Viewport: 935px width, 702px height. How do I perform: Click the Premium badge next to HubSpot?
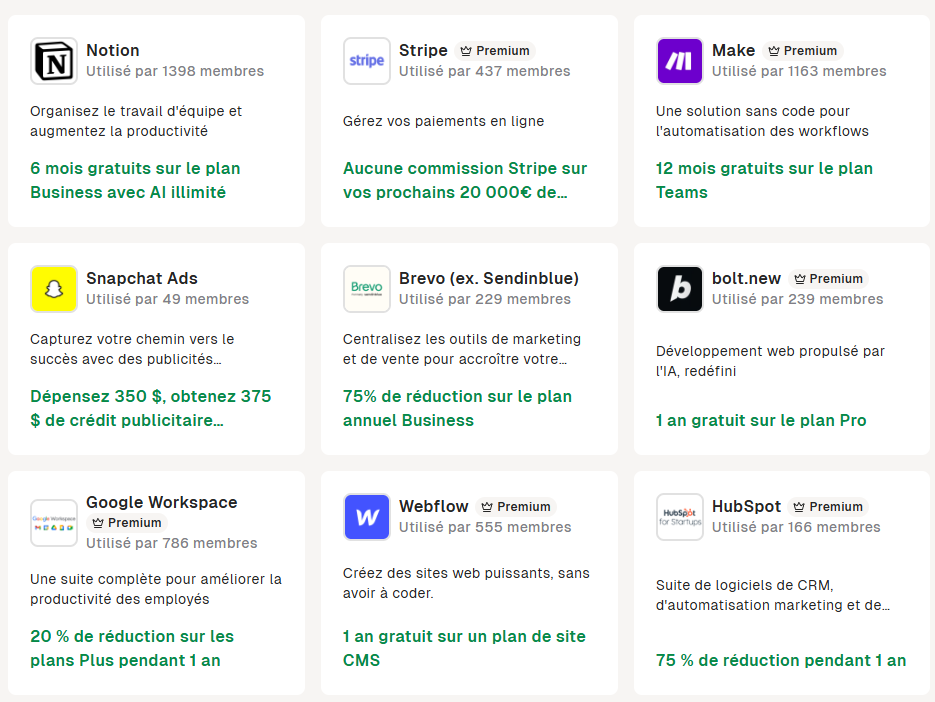pyautogui.click(x=828, y=506)
